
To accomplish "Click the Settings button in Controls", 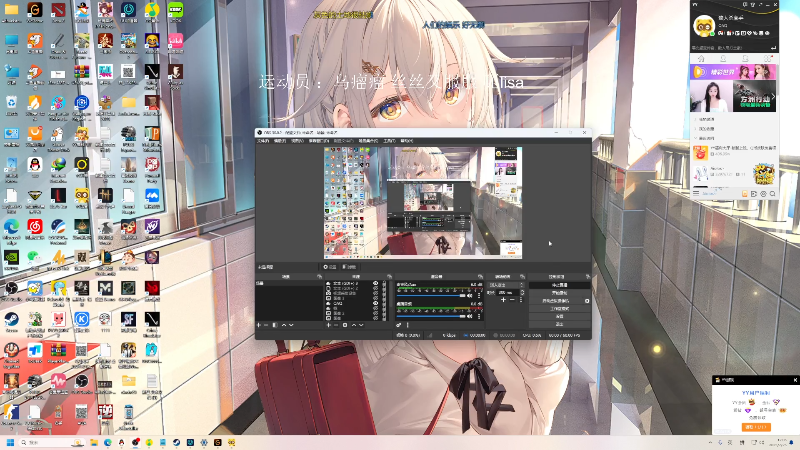I will 560,316.
